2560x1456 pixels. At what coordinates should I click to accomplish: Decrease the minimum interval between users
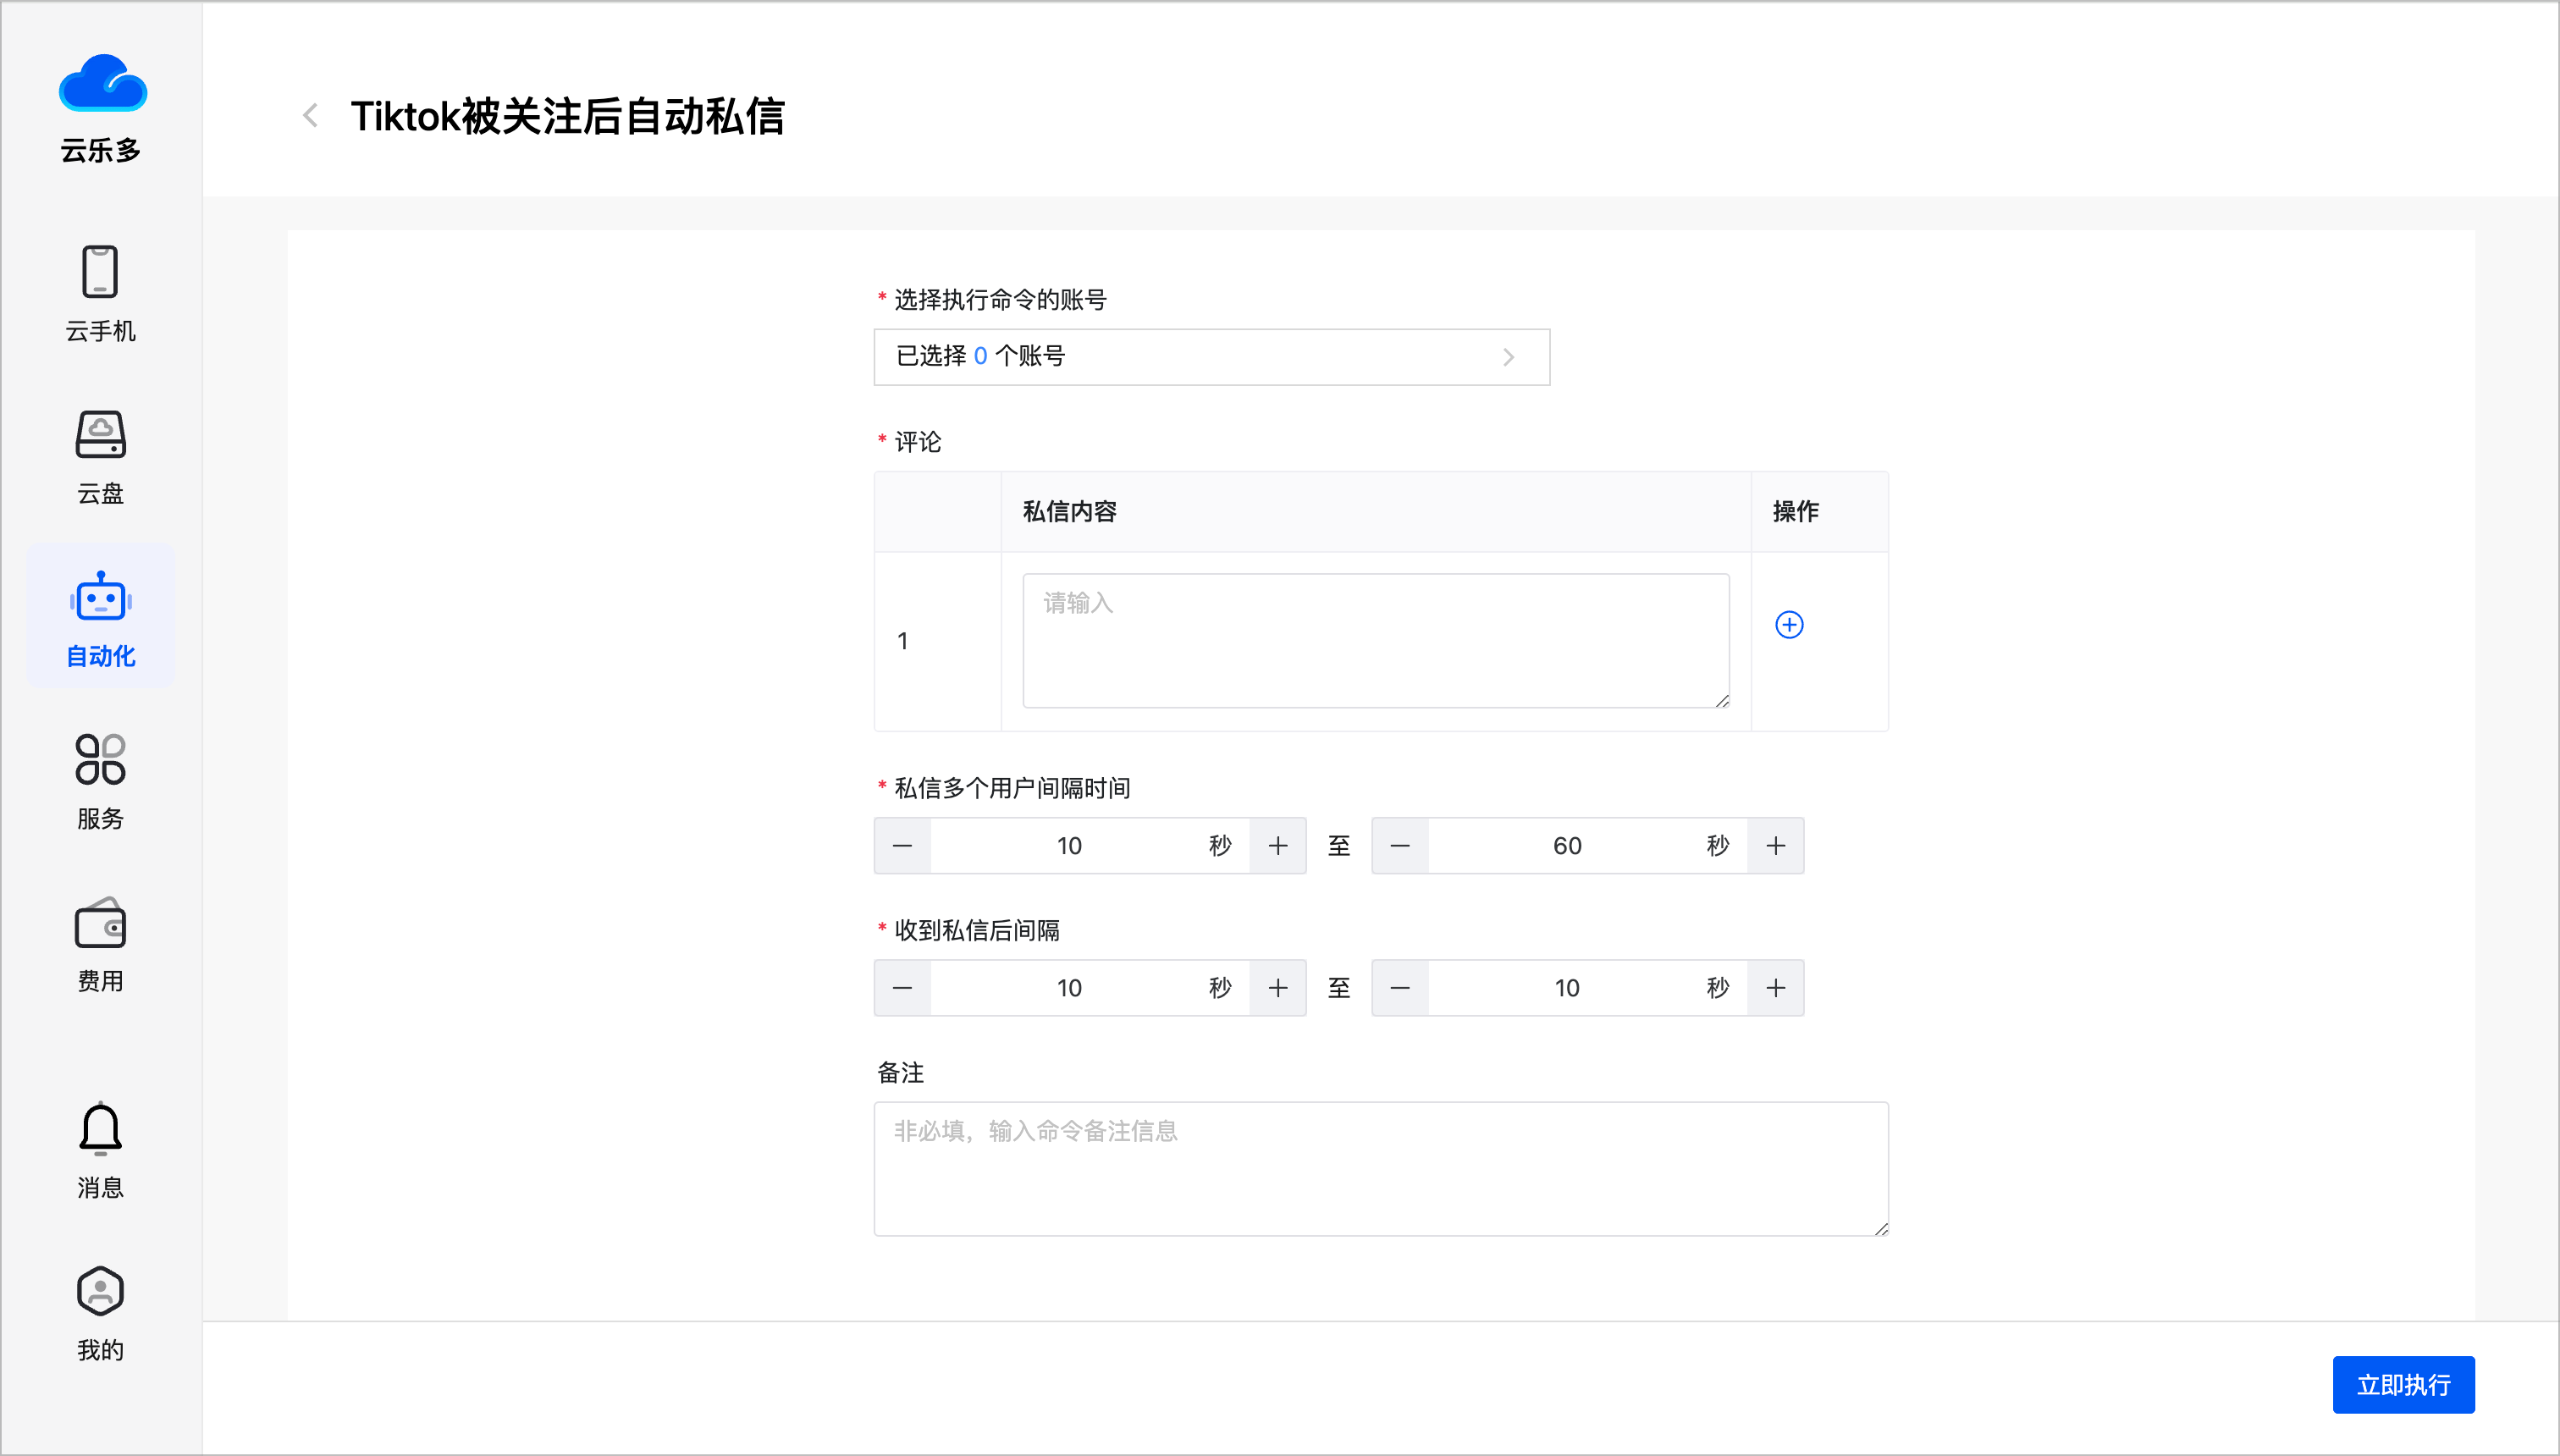[x=902, y=846]
